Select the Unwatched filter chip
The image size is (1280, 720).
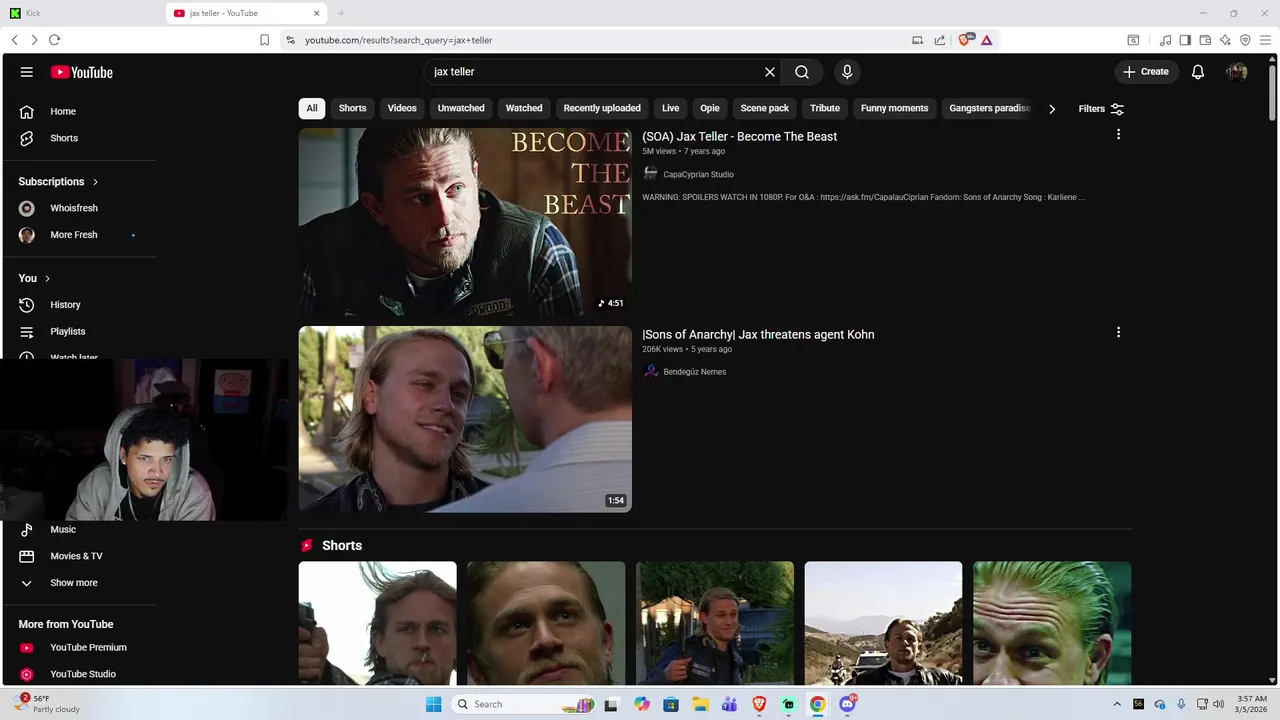[461, 108]
